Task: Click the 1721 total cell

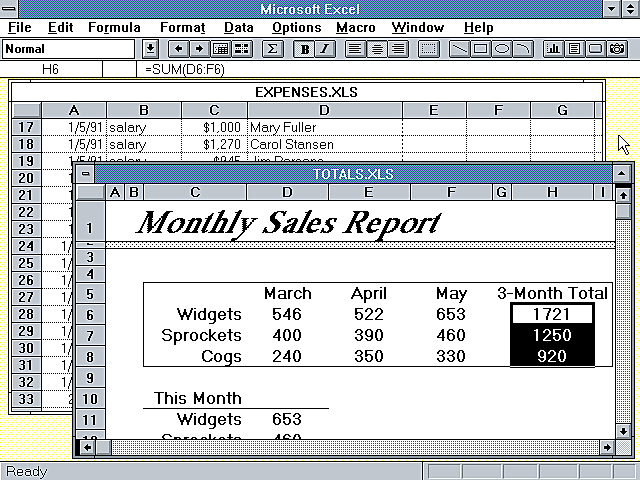Action: click(552, 314)
